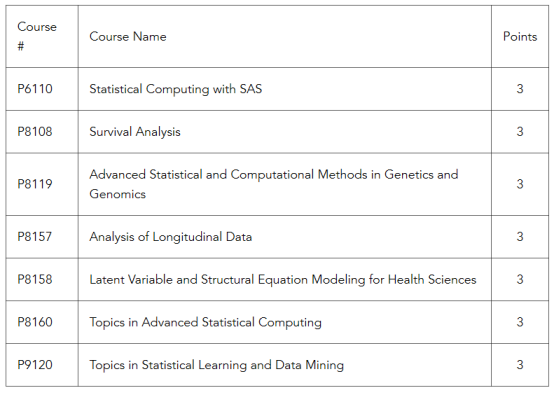Screen dimensions: 554x395
Task: Click Latent Variable and Structural Equation Modeling
Action: point(283,279)
